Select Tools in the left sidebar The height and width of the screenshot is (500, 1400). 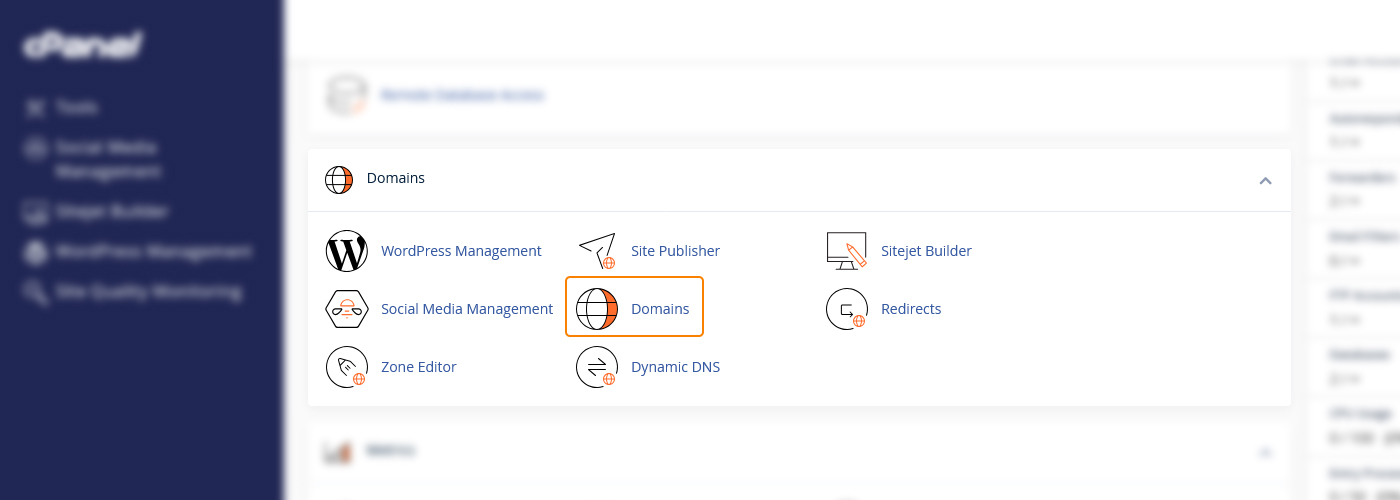click(x=76, y=107)
